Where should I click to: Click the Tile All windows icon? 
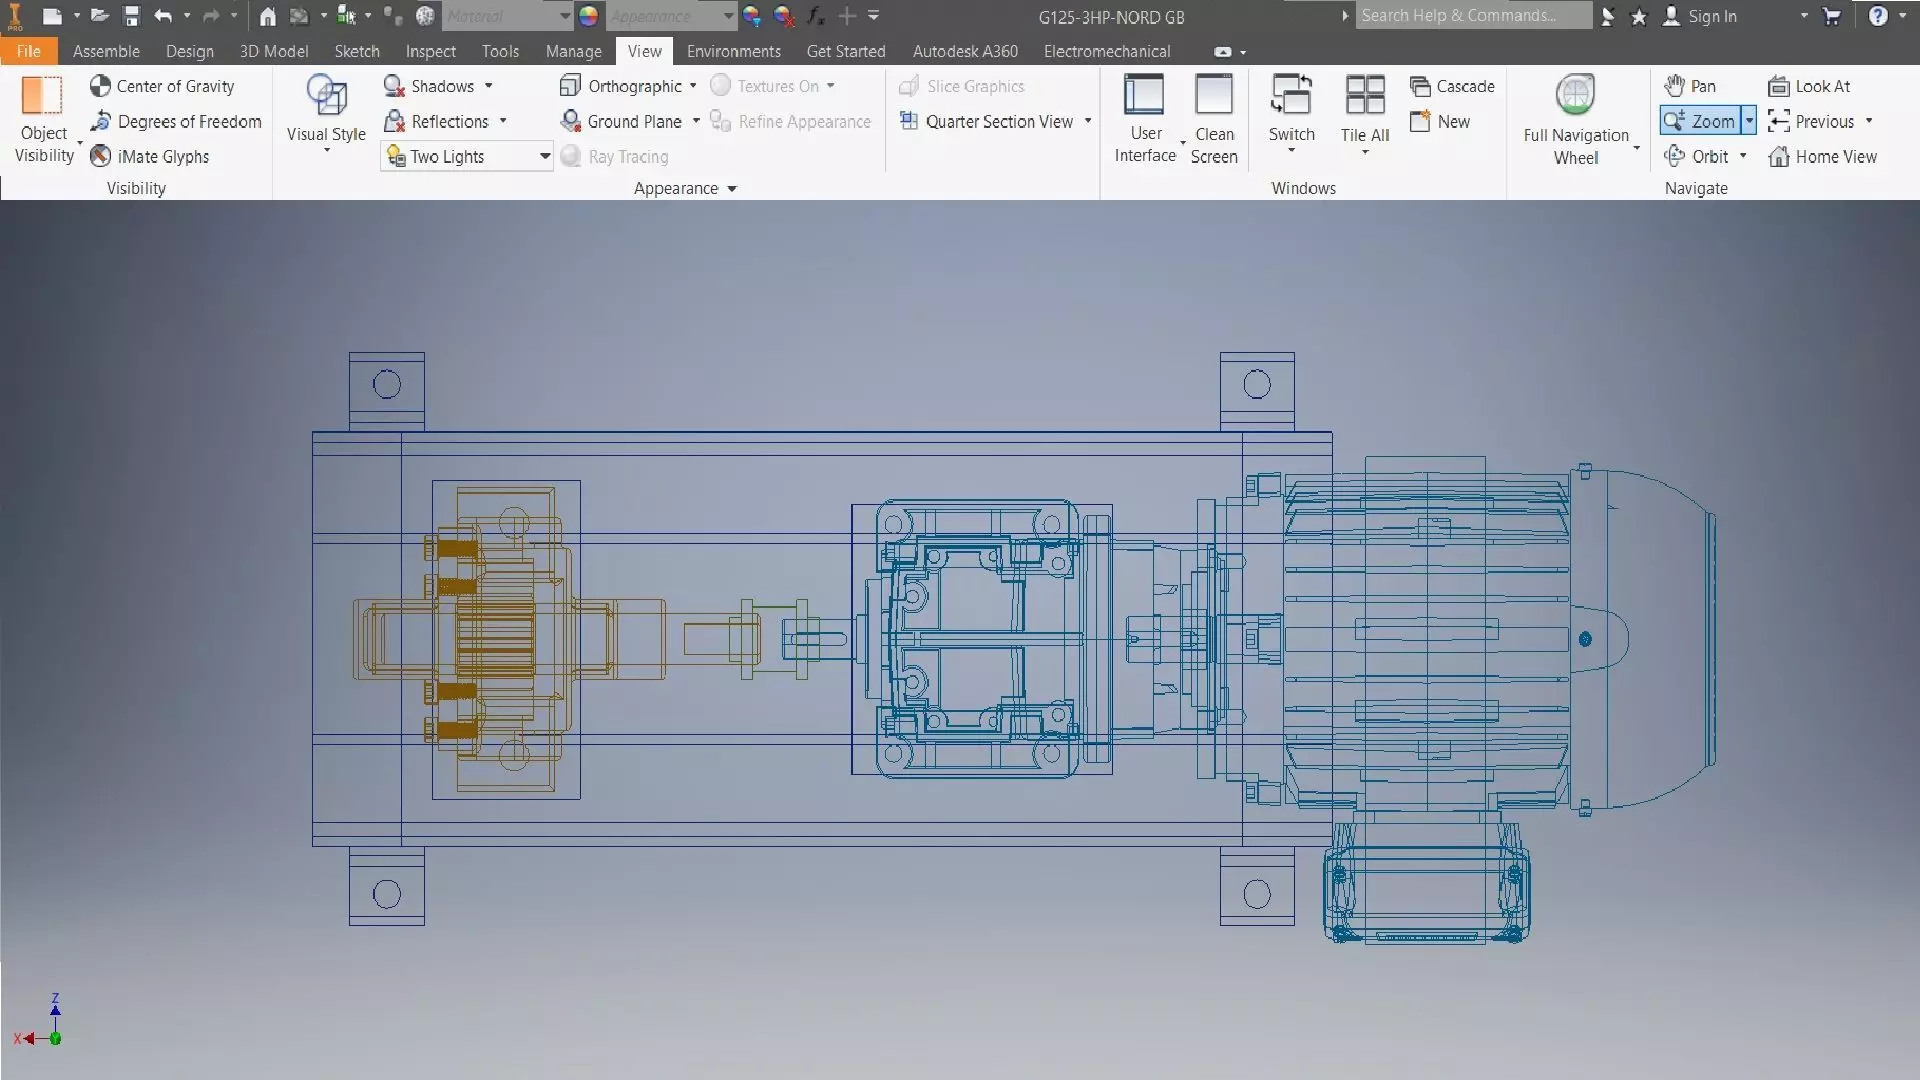click(x=1365, y=98)
